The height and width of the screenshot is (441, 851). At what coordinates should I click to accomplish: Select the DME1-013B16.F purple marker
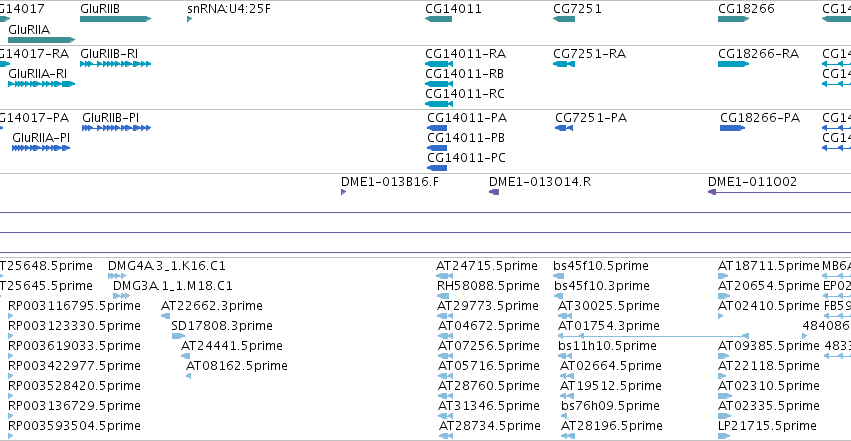pos(344,192)
